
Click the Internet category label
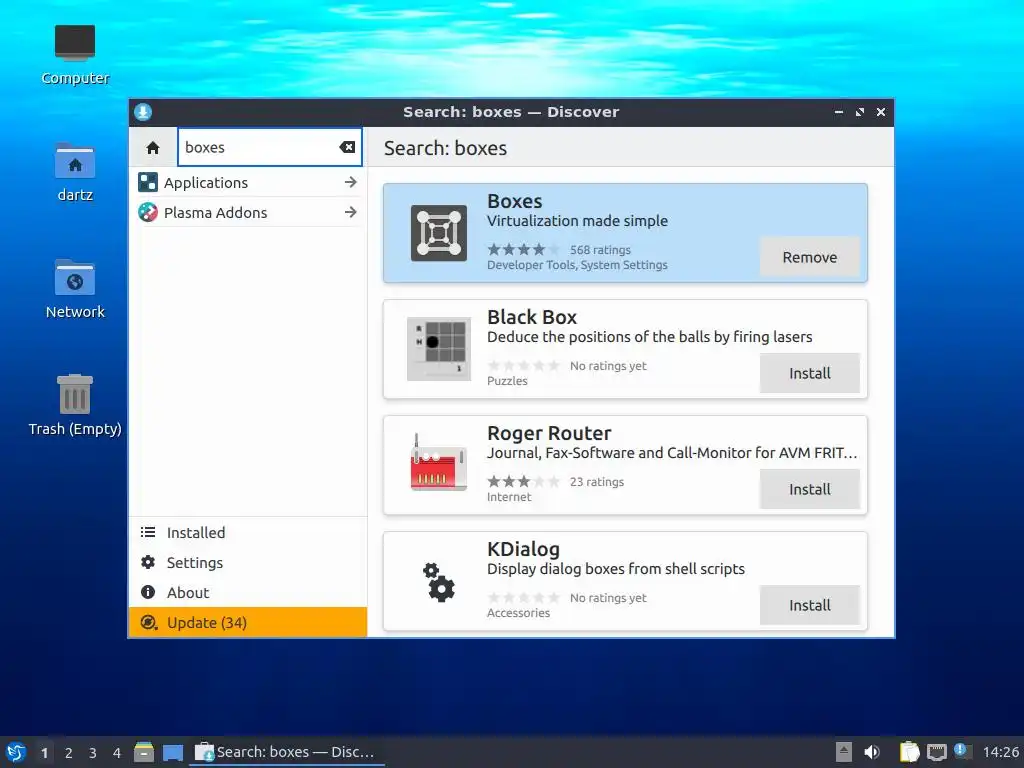(x=509, y=497)
